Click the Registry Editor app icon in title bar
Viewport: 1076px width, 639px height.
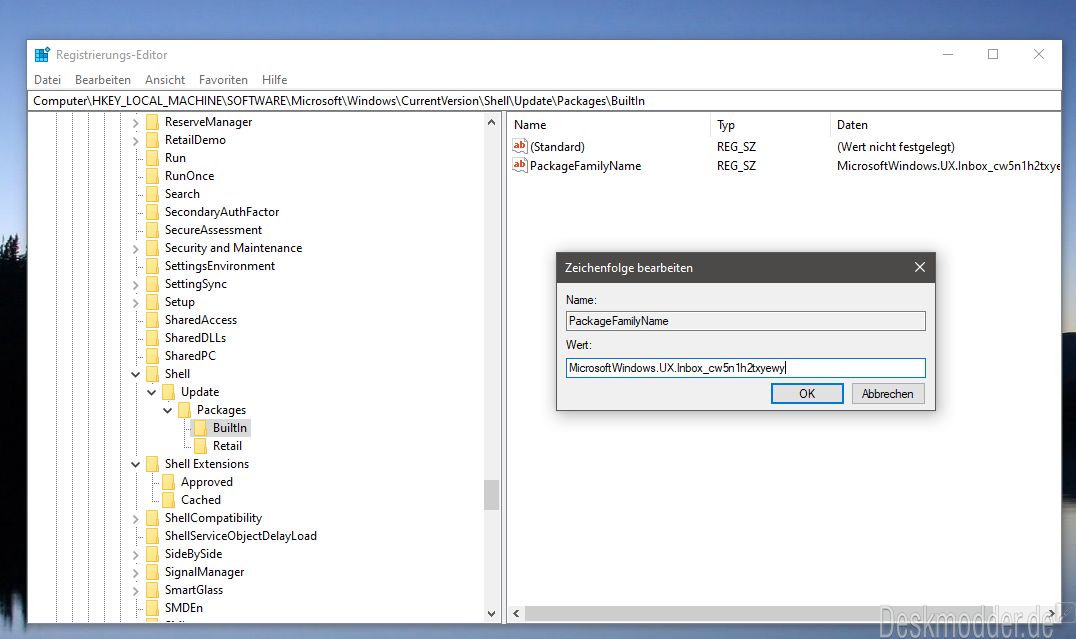pos(43,54)
